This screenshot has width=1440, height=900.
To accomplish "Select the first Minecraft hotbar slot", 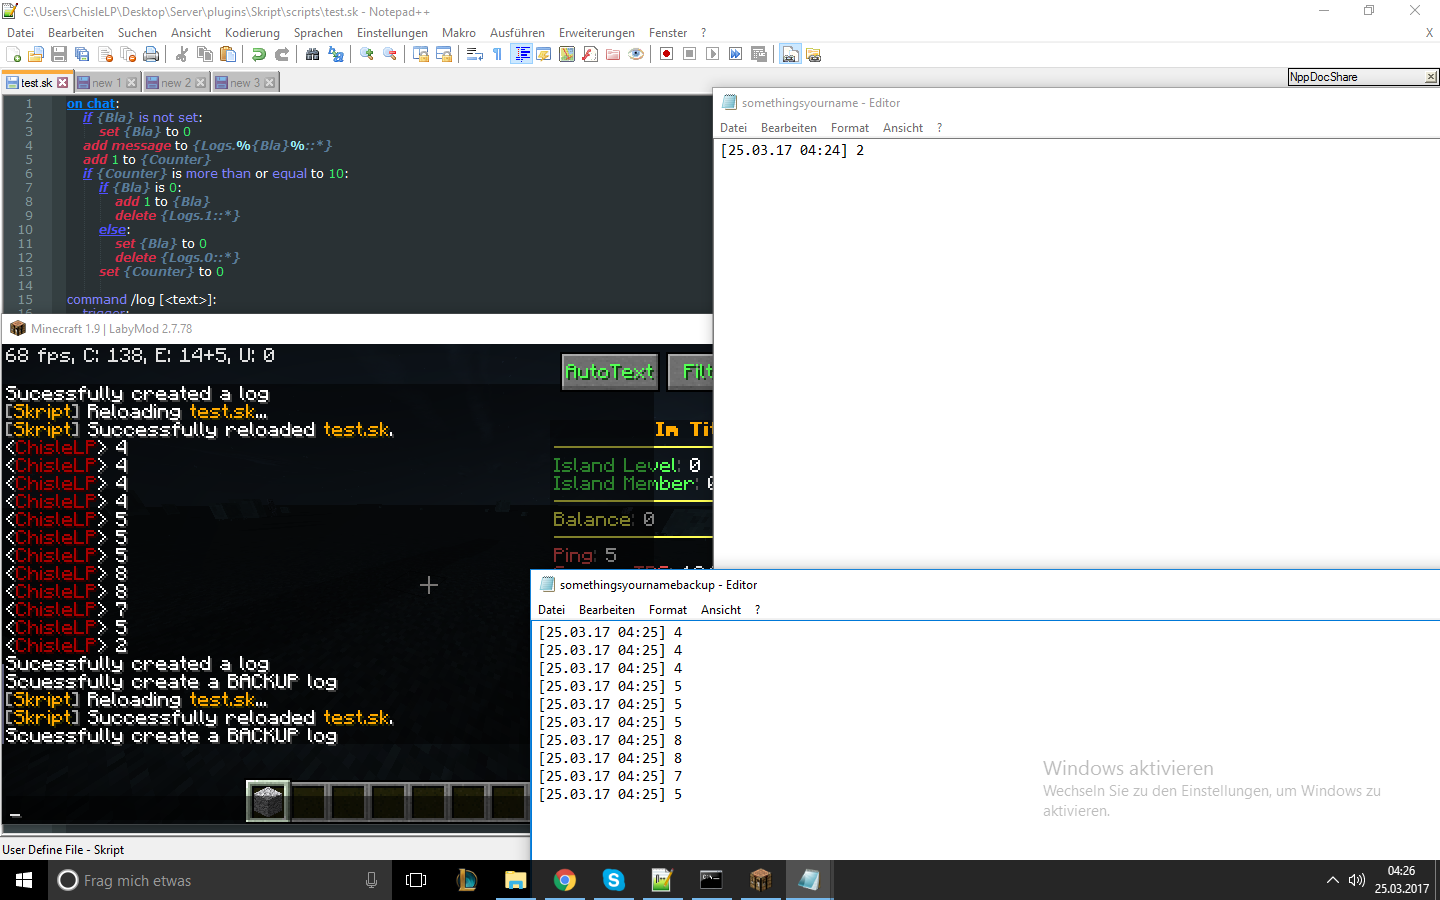I will pos(268,802).
